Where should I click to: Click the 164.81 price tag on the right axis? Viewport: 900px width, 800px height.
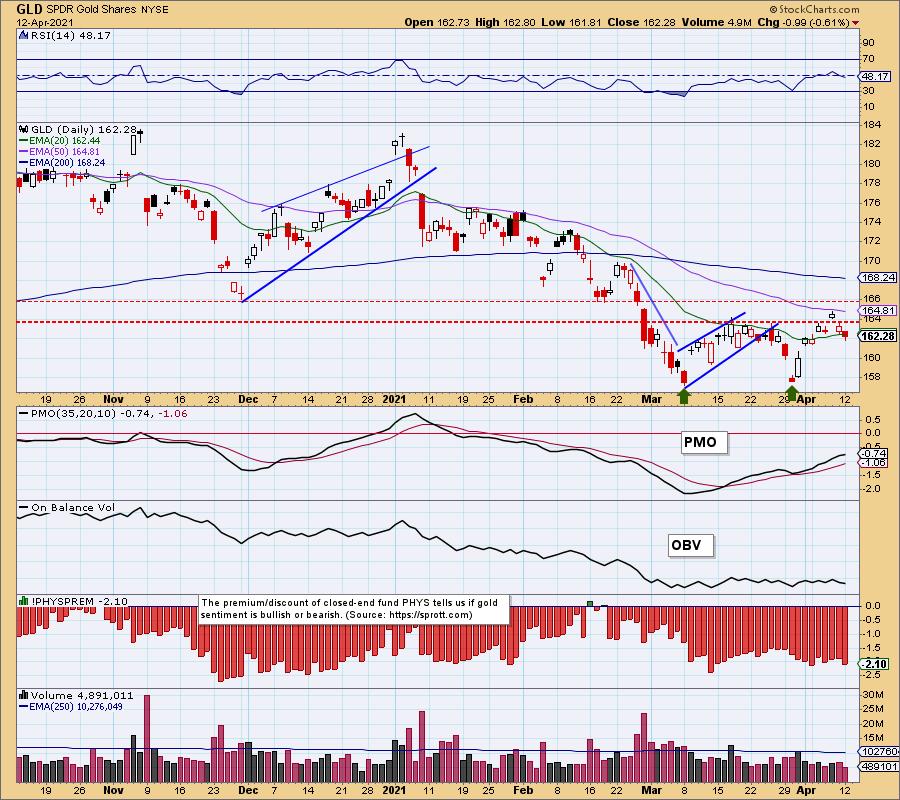(x=877, y=310)
